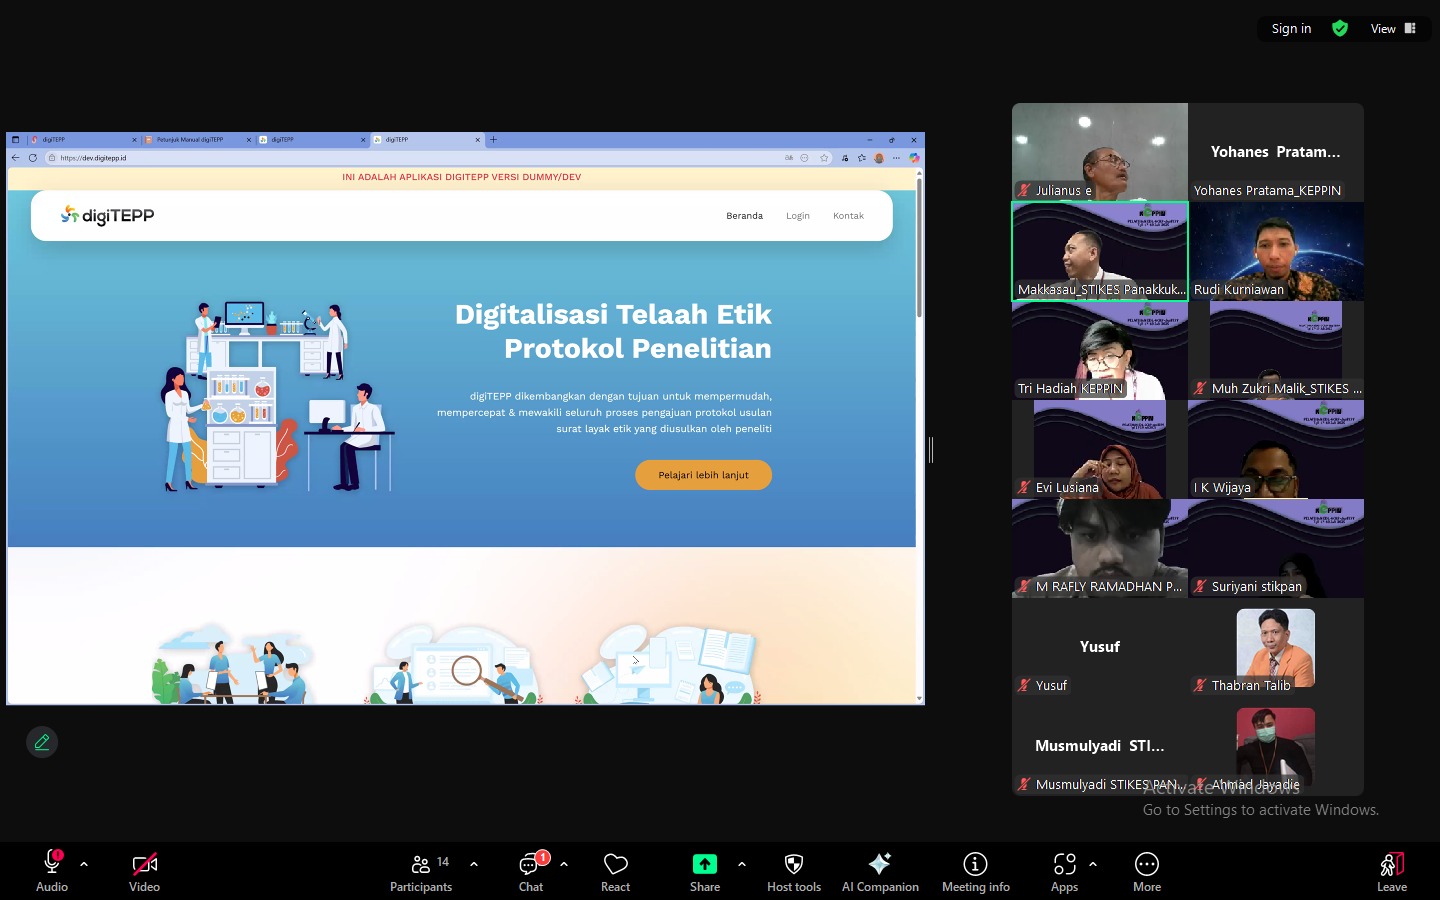The image size is (1440, 900).
Task: Click the panel divider handle beside shared screen
Action: coord(931,450)
